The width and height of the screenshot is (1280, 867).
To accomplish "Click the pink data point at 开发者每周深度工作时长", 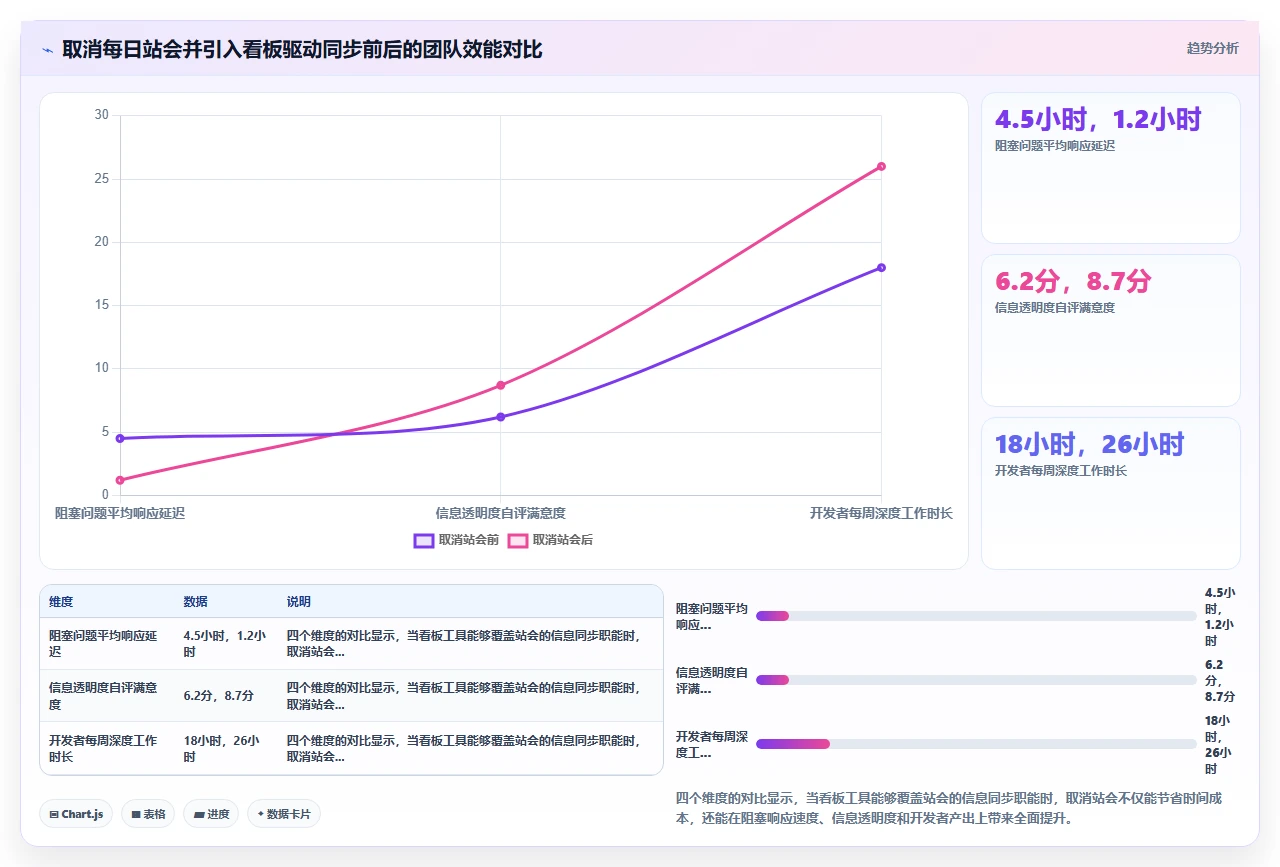I will coord(881,166).
